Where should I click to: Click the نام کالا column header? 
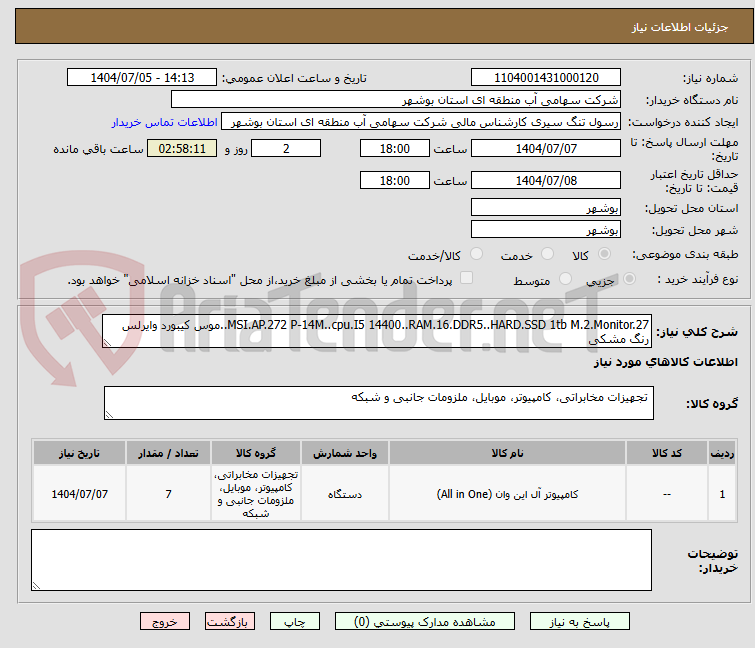(507, 453)
